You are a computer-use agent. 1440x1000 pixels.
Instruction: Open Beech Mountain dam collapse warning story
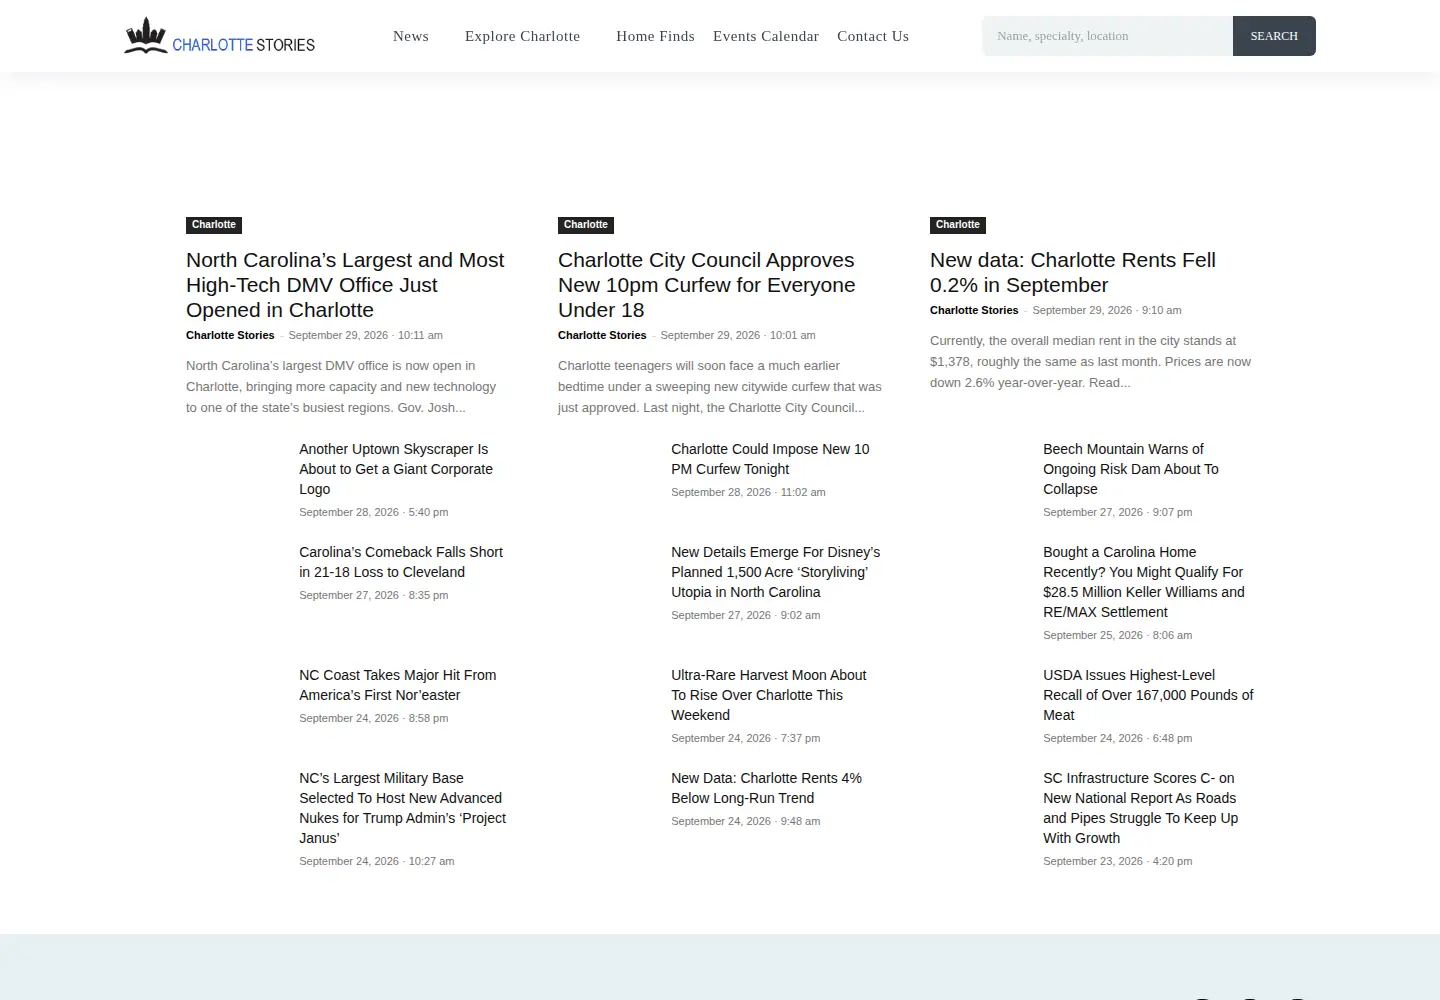(x=1131, y=469)
